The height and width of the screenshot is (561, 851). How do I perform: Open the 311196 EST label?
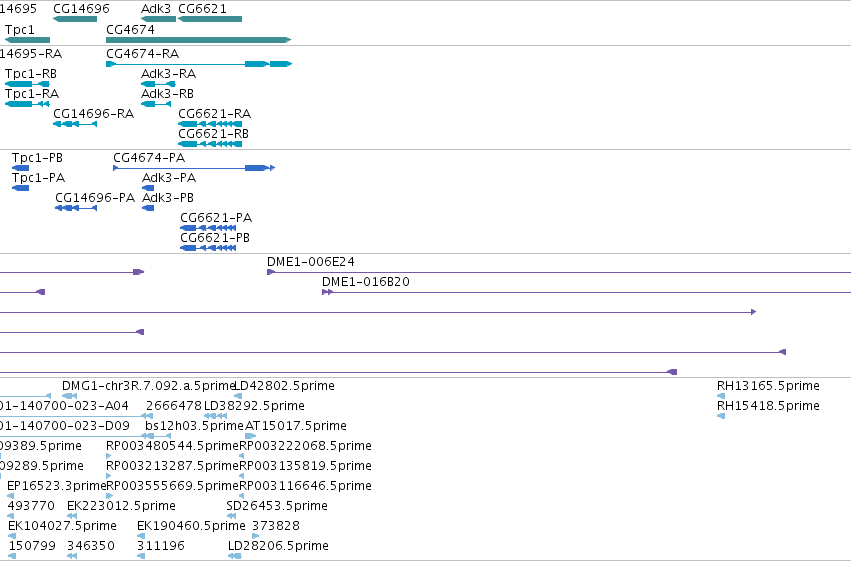(161, 546)
